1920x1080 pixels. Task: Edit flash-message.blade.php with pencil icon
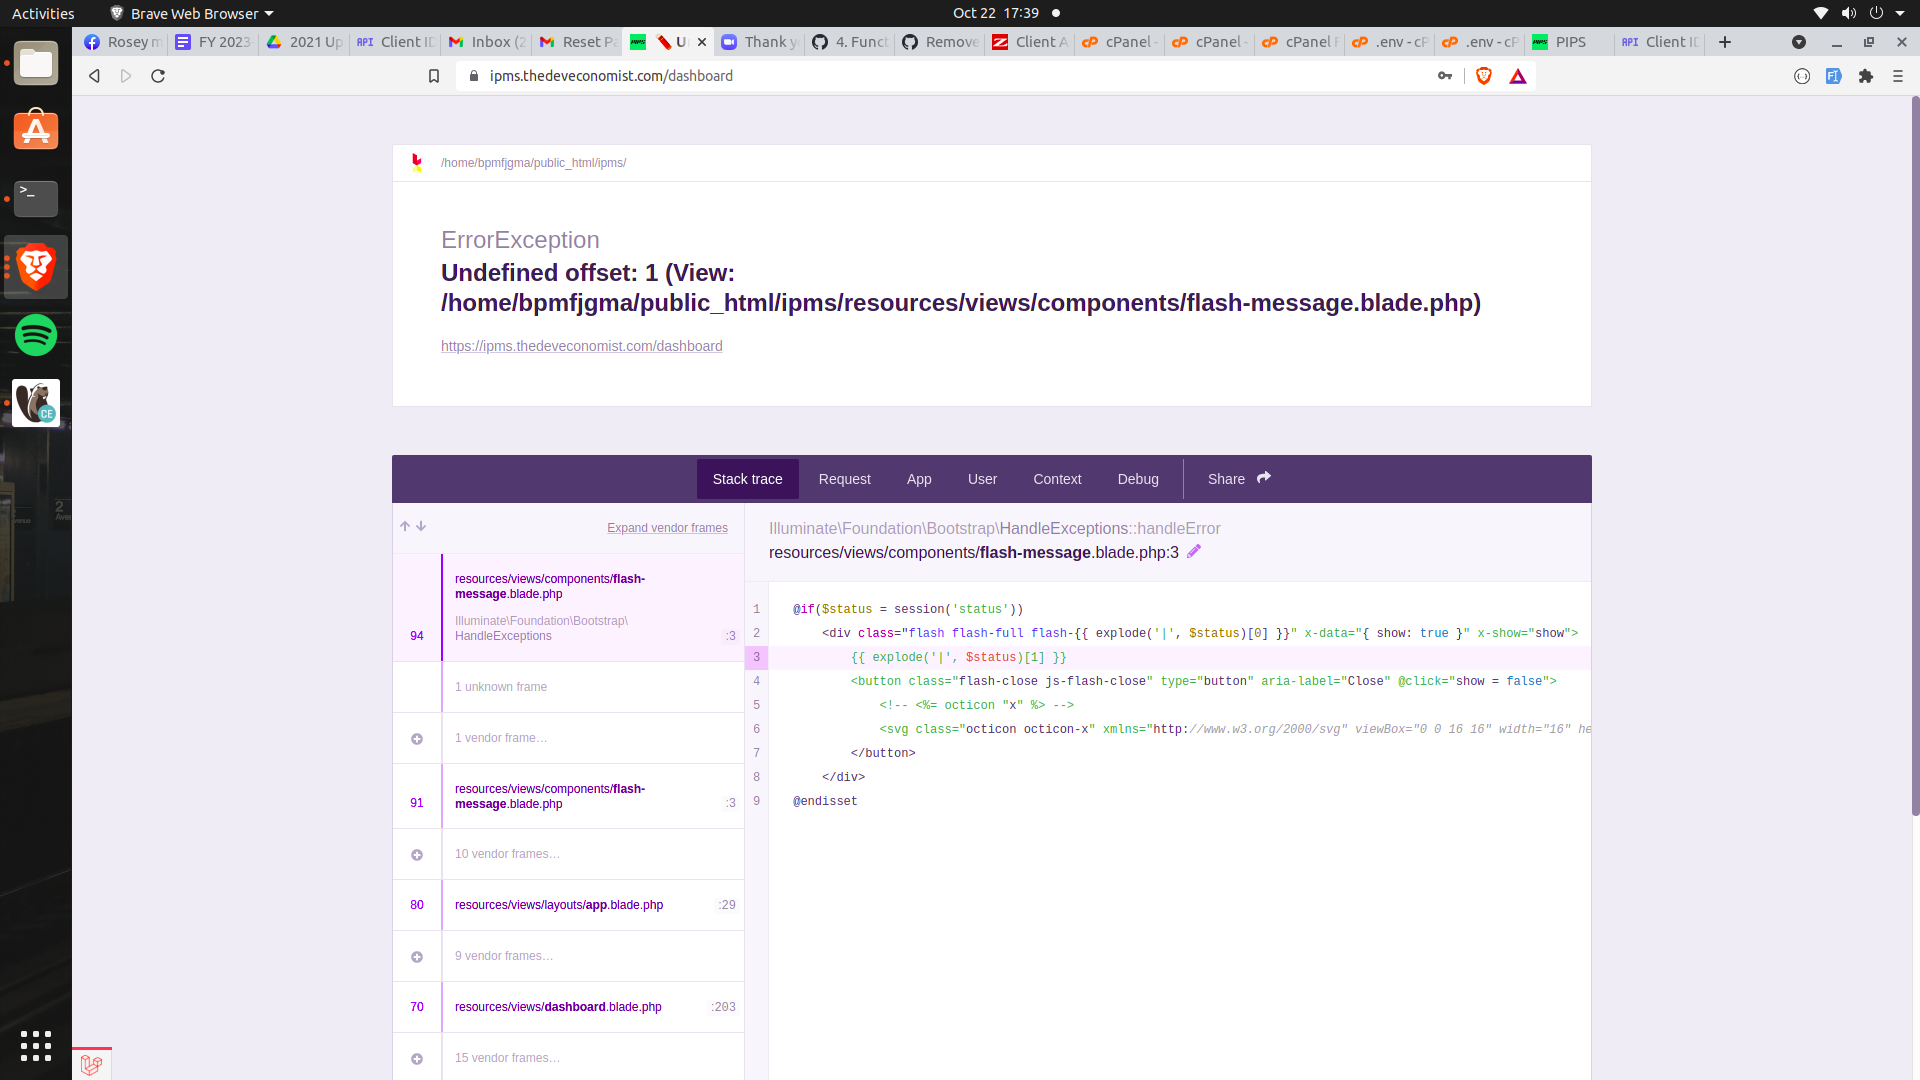1194,551
